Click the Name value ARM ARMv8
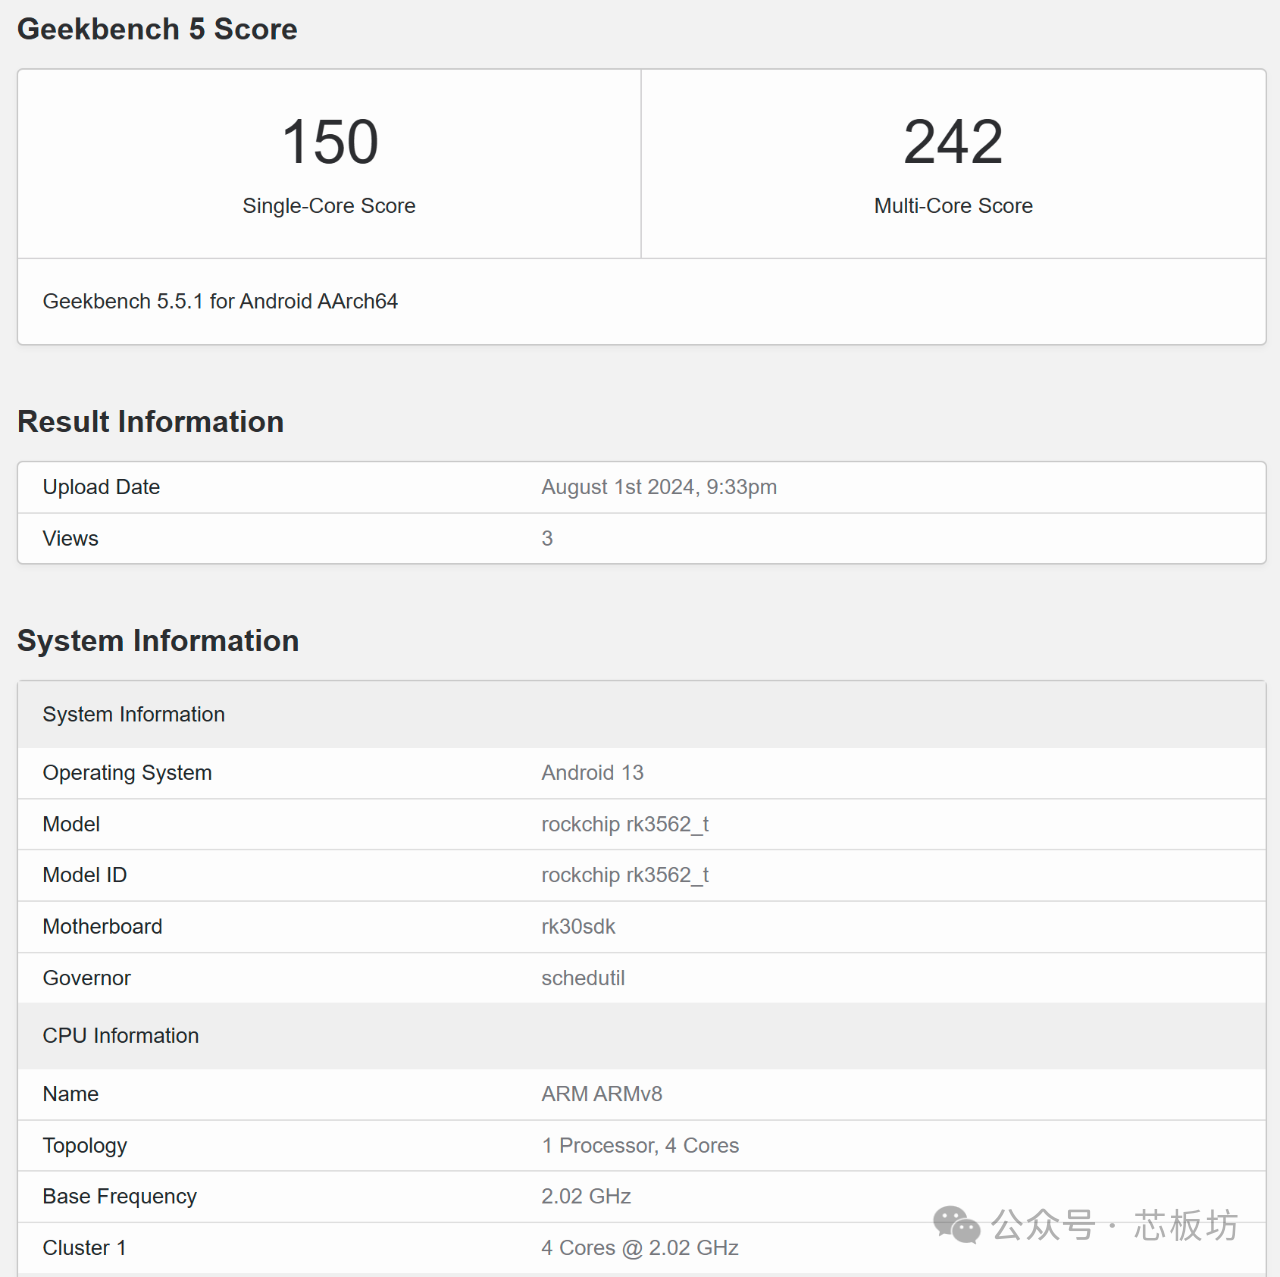1280x1277 pixels. point(602,1094)
